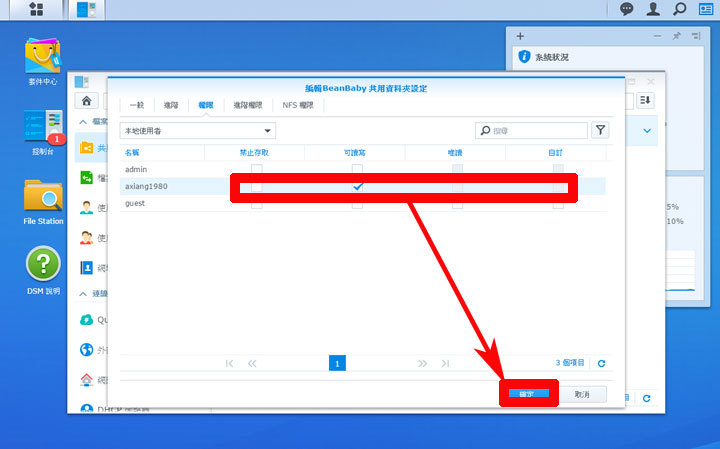Image resolution: width=720 pixels, height=449 pixels.
Task: Refresh the Control Panel list via the bottom-right icon
Action: pos(647,398)
